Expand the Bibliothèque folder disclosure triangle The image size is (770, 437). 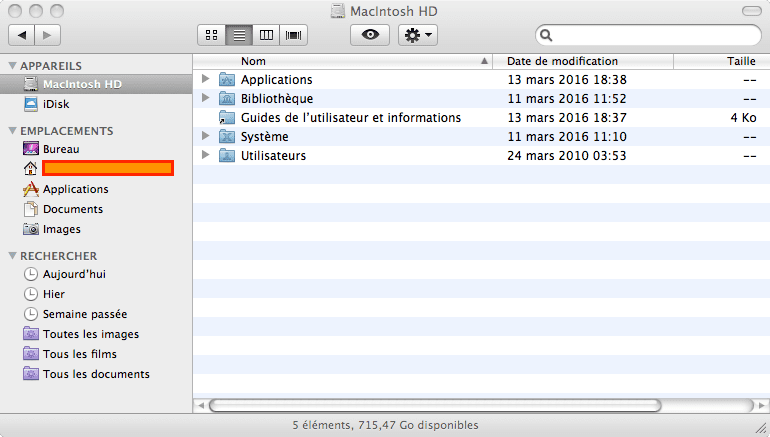click(206, 98)
